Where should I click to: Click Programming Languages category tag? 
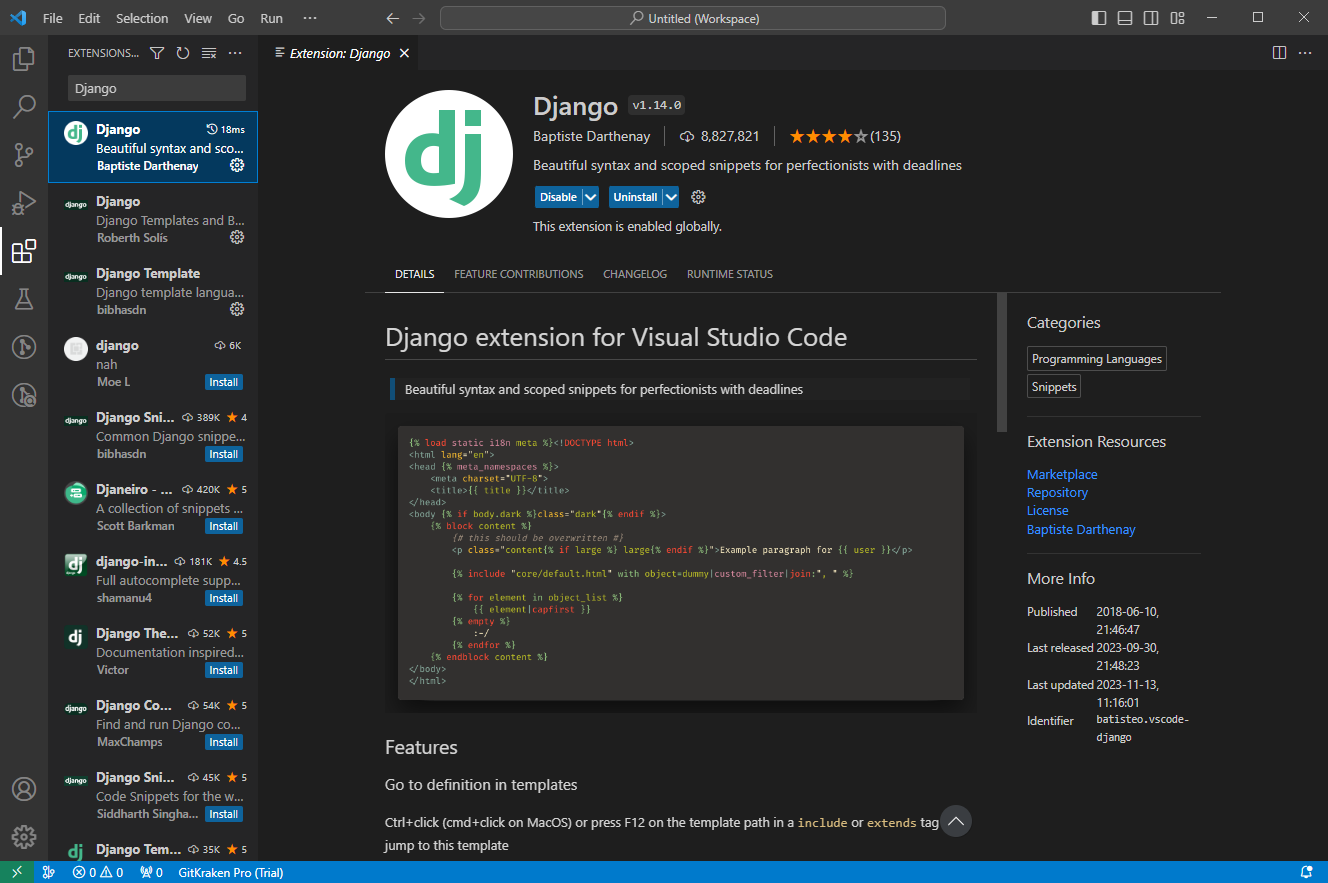tap(1097, 358)
